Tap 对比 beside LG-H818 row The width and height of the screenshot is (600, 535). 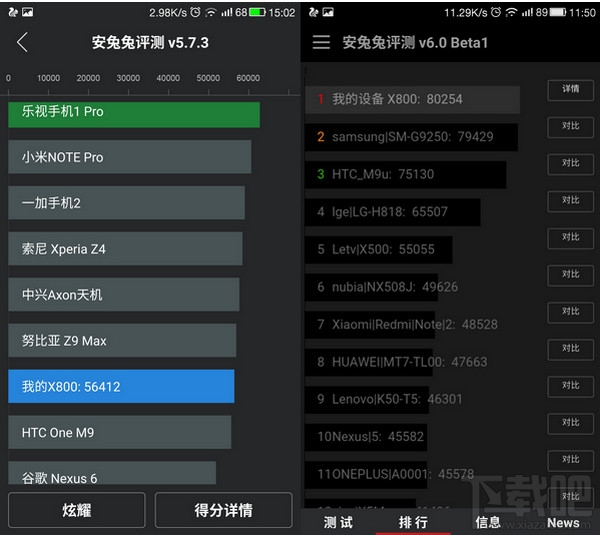(x=571, y=201)
